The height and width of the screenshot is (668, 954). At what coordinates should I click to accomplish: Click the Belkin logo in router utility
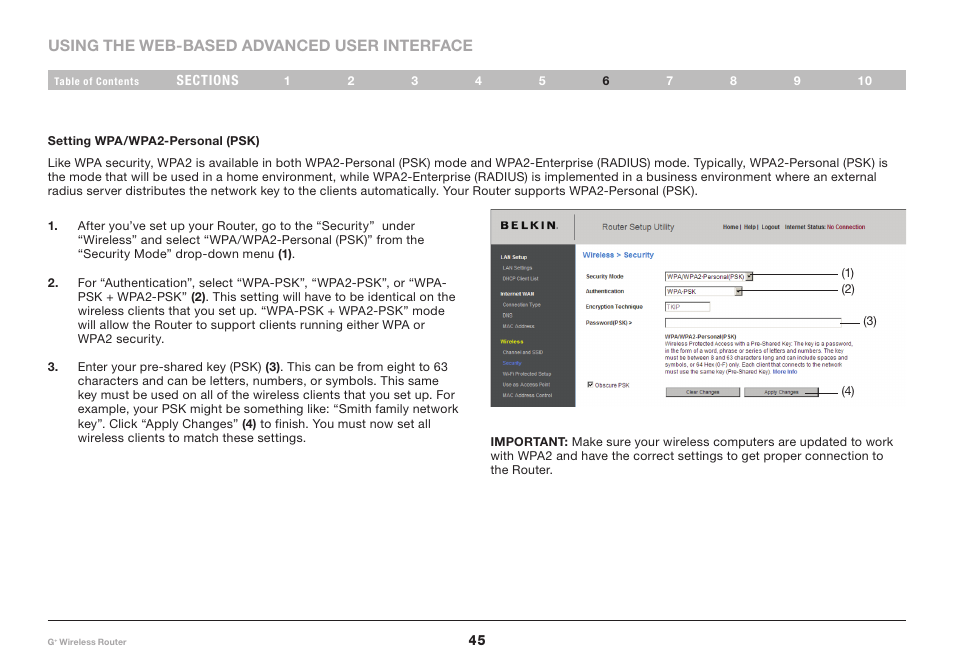529,226
